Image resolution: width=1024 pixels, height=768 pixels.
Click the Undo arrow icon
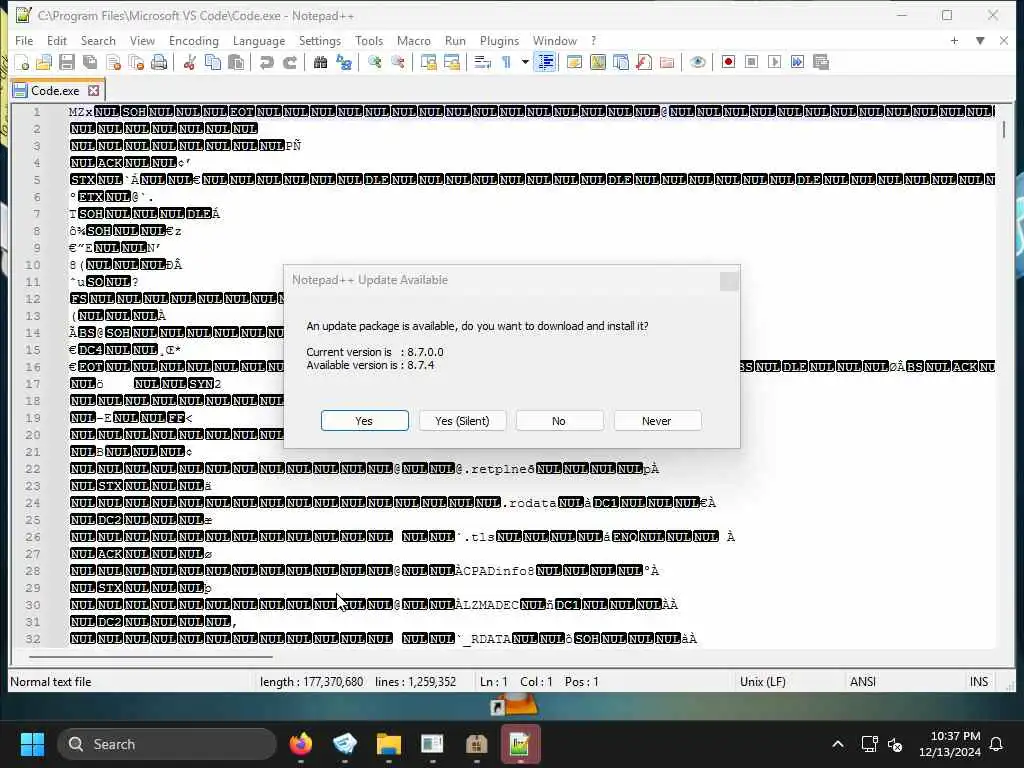[266, 63]
